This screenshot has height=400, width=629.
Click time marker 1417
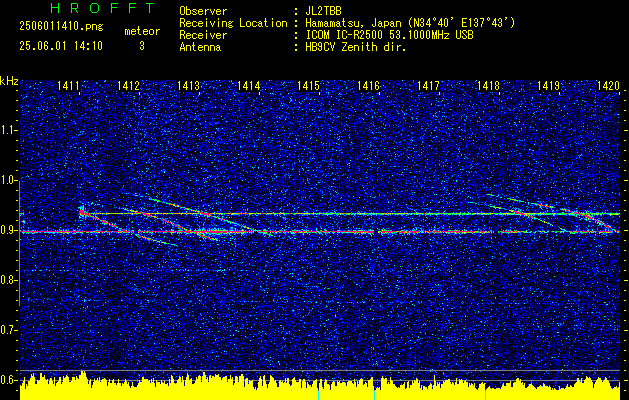(x=428, y=85)
